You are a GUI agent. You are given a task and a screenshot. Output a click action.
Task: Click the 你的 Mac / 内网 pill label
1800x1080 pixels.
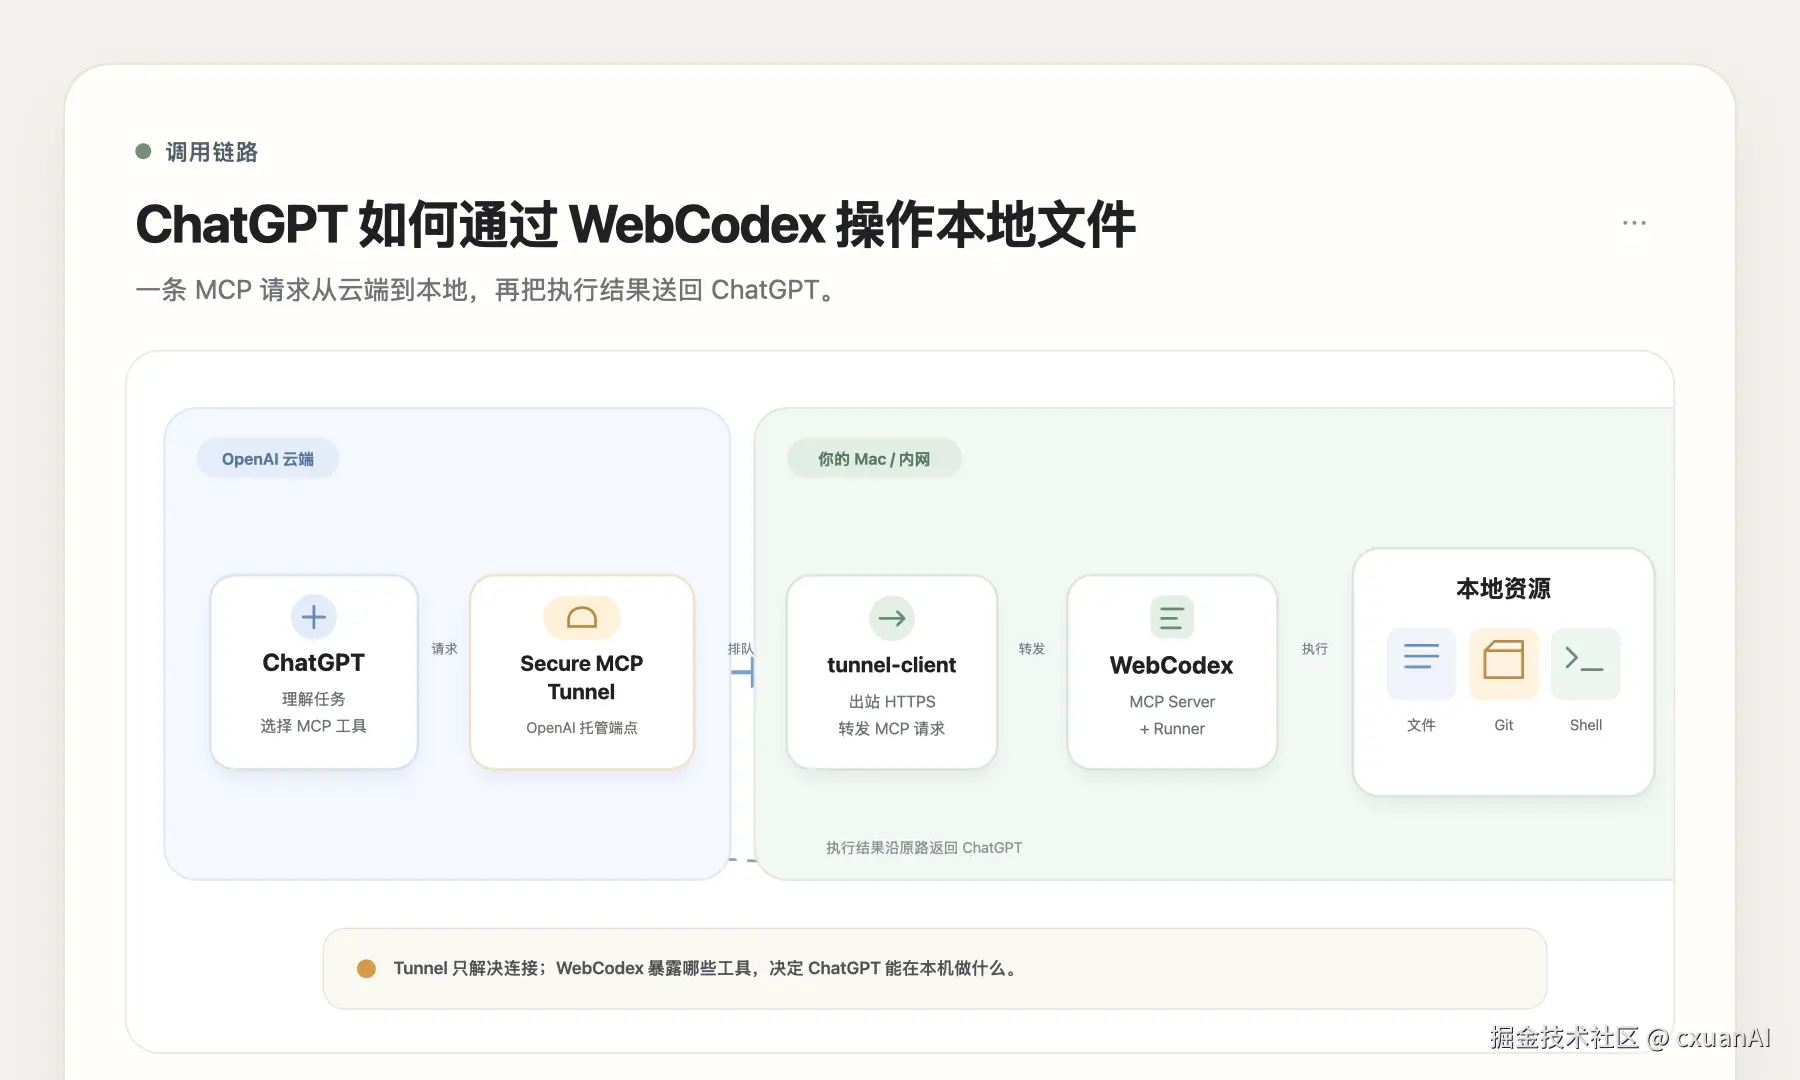coord(874,459)
